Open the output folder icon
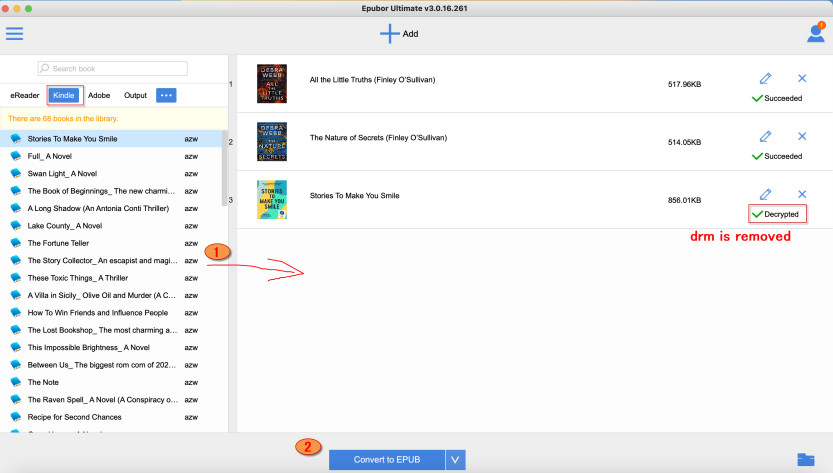The height and width of the screenshot is (473, 833). (x=806, y=459)
